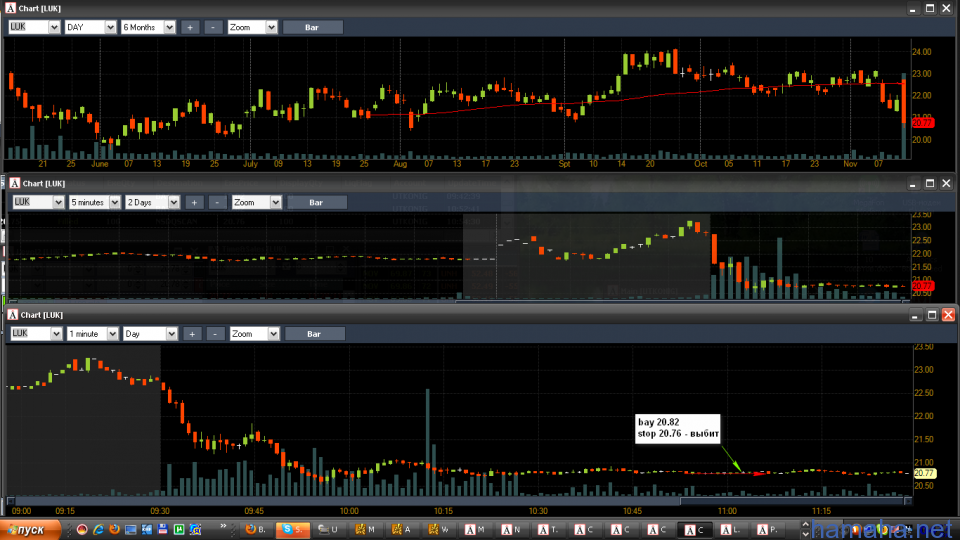
Task: Click Bar button in the 1 minute chart
Action: pyautogui.click(x=313, y=333)
